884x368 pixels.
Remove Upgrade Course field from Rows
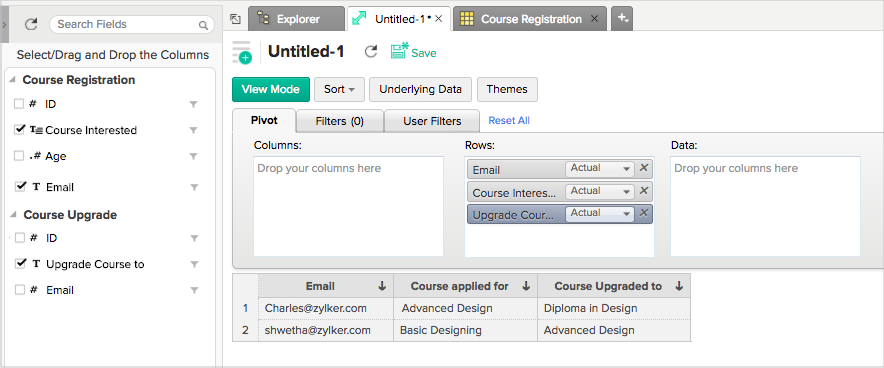pos(643,214)
